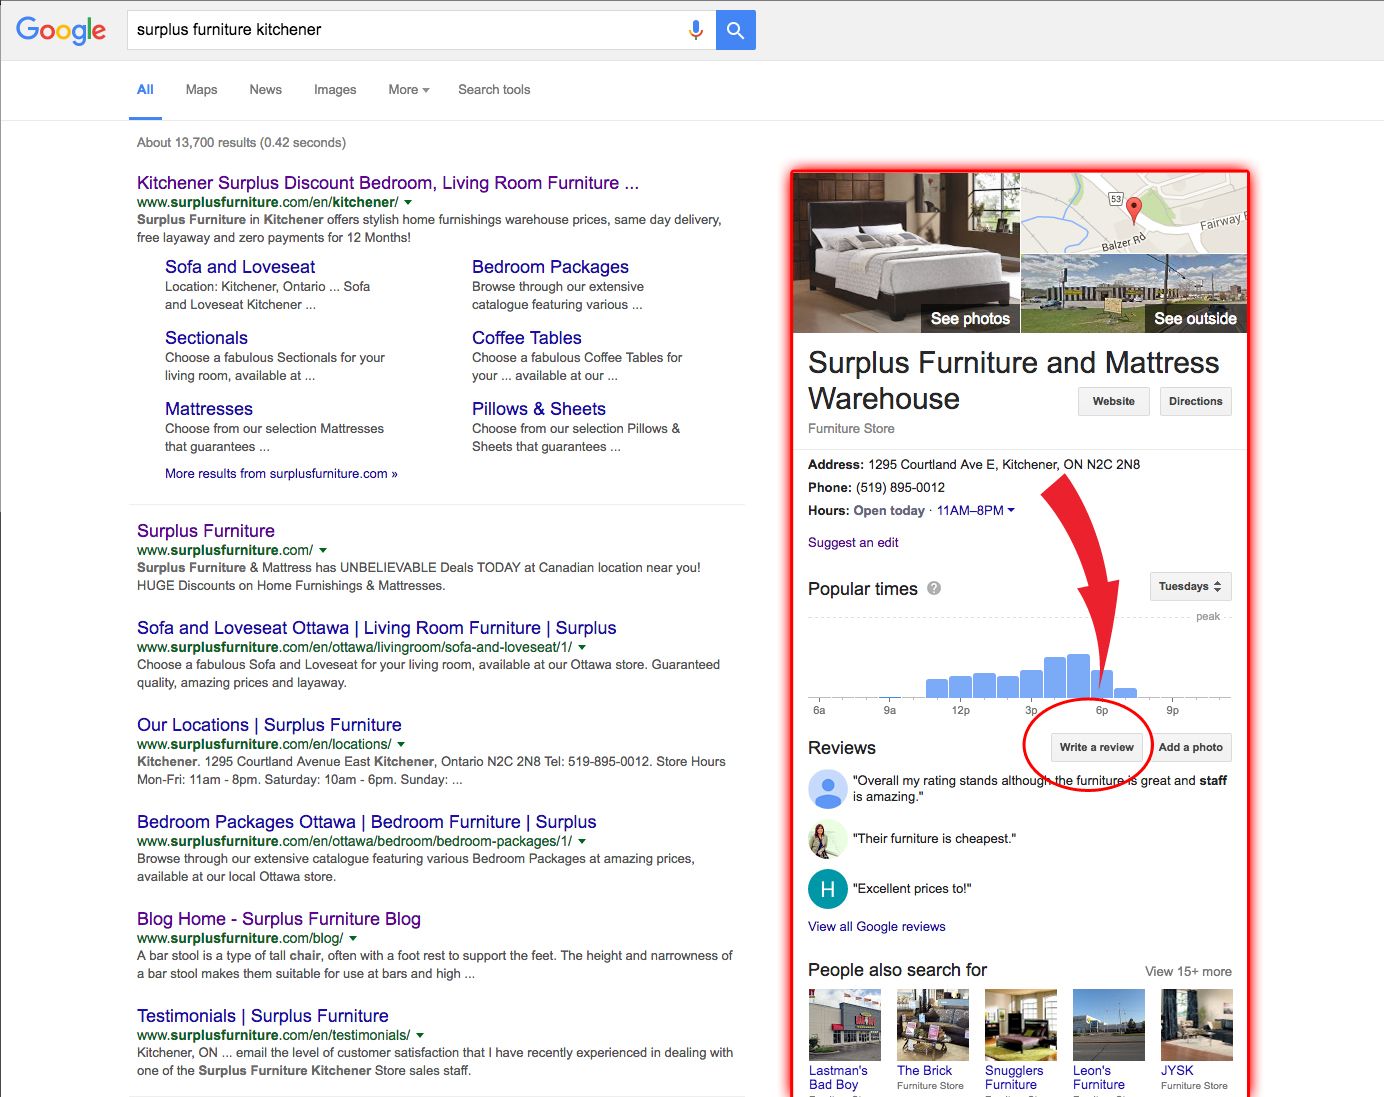Open 'Bedroom Packages Ottawa' result
The width and height of the screenshot is (1384, 1097).
click(367, 822)
